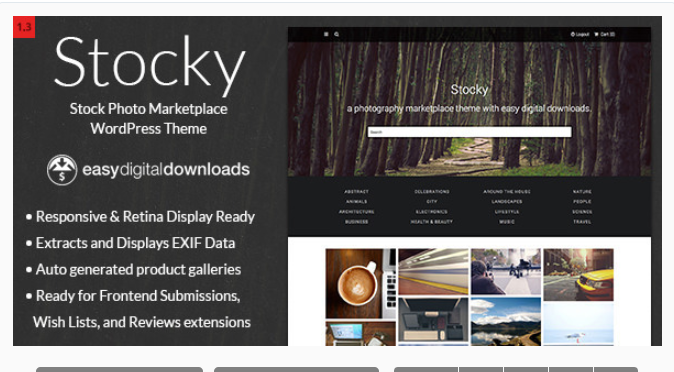Open the Around the House category
Image resolution: width=674 pixels, height=372 pixels.
tap(507, 191)
